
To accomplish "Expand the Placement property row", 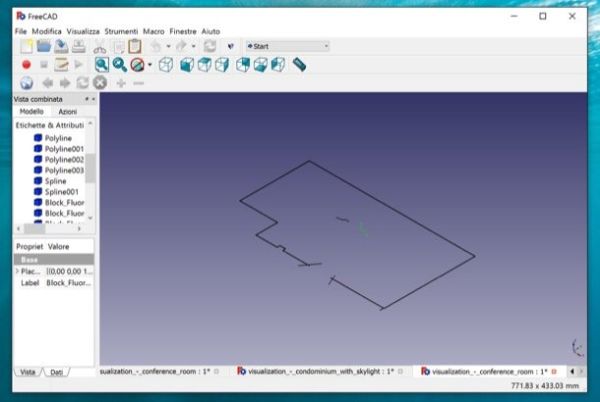I will tap(16, 271).
